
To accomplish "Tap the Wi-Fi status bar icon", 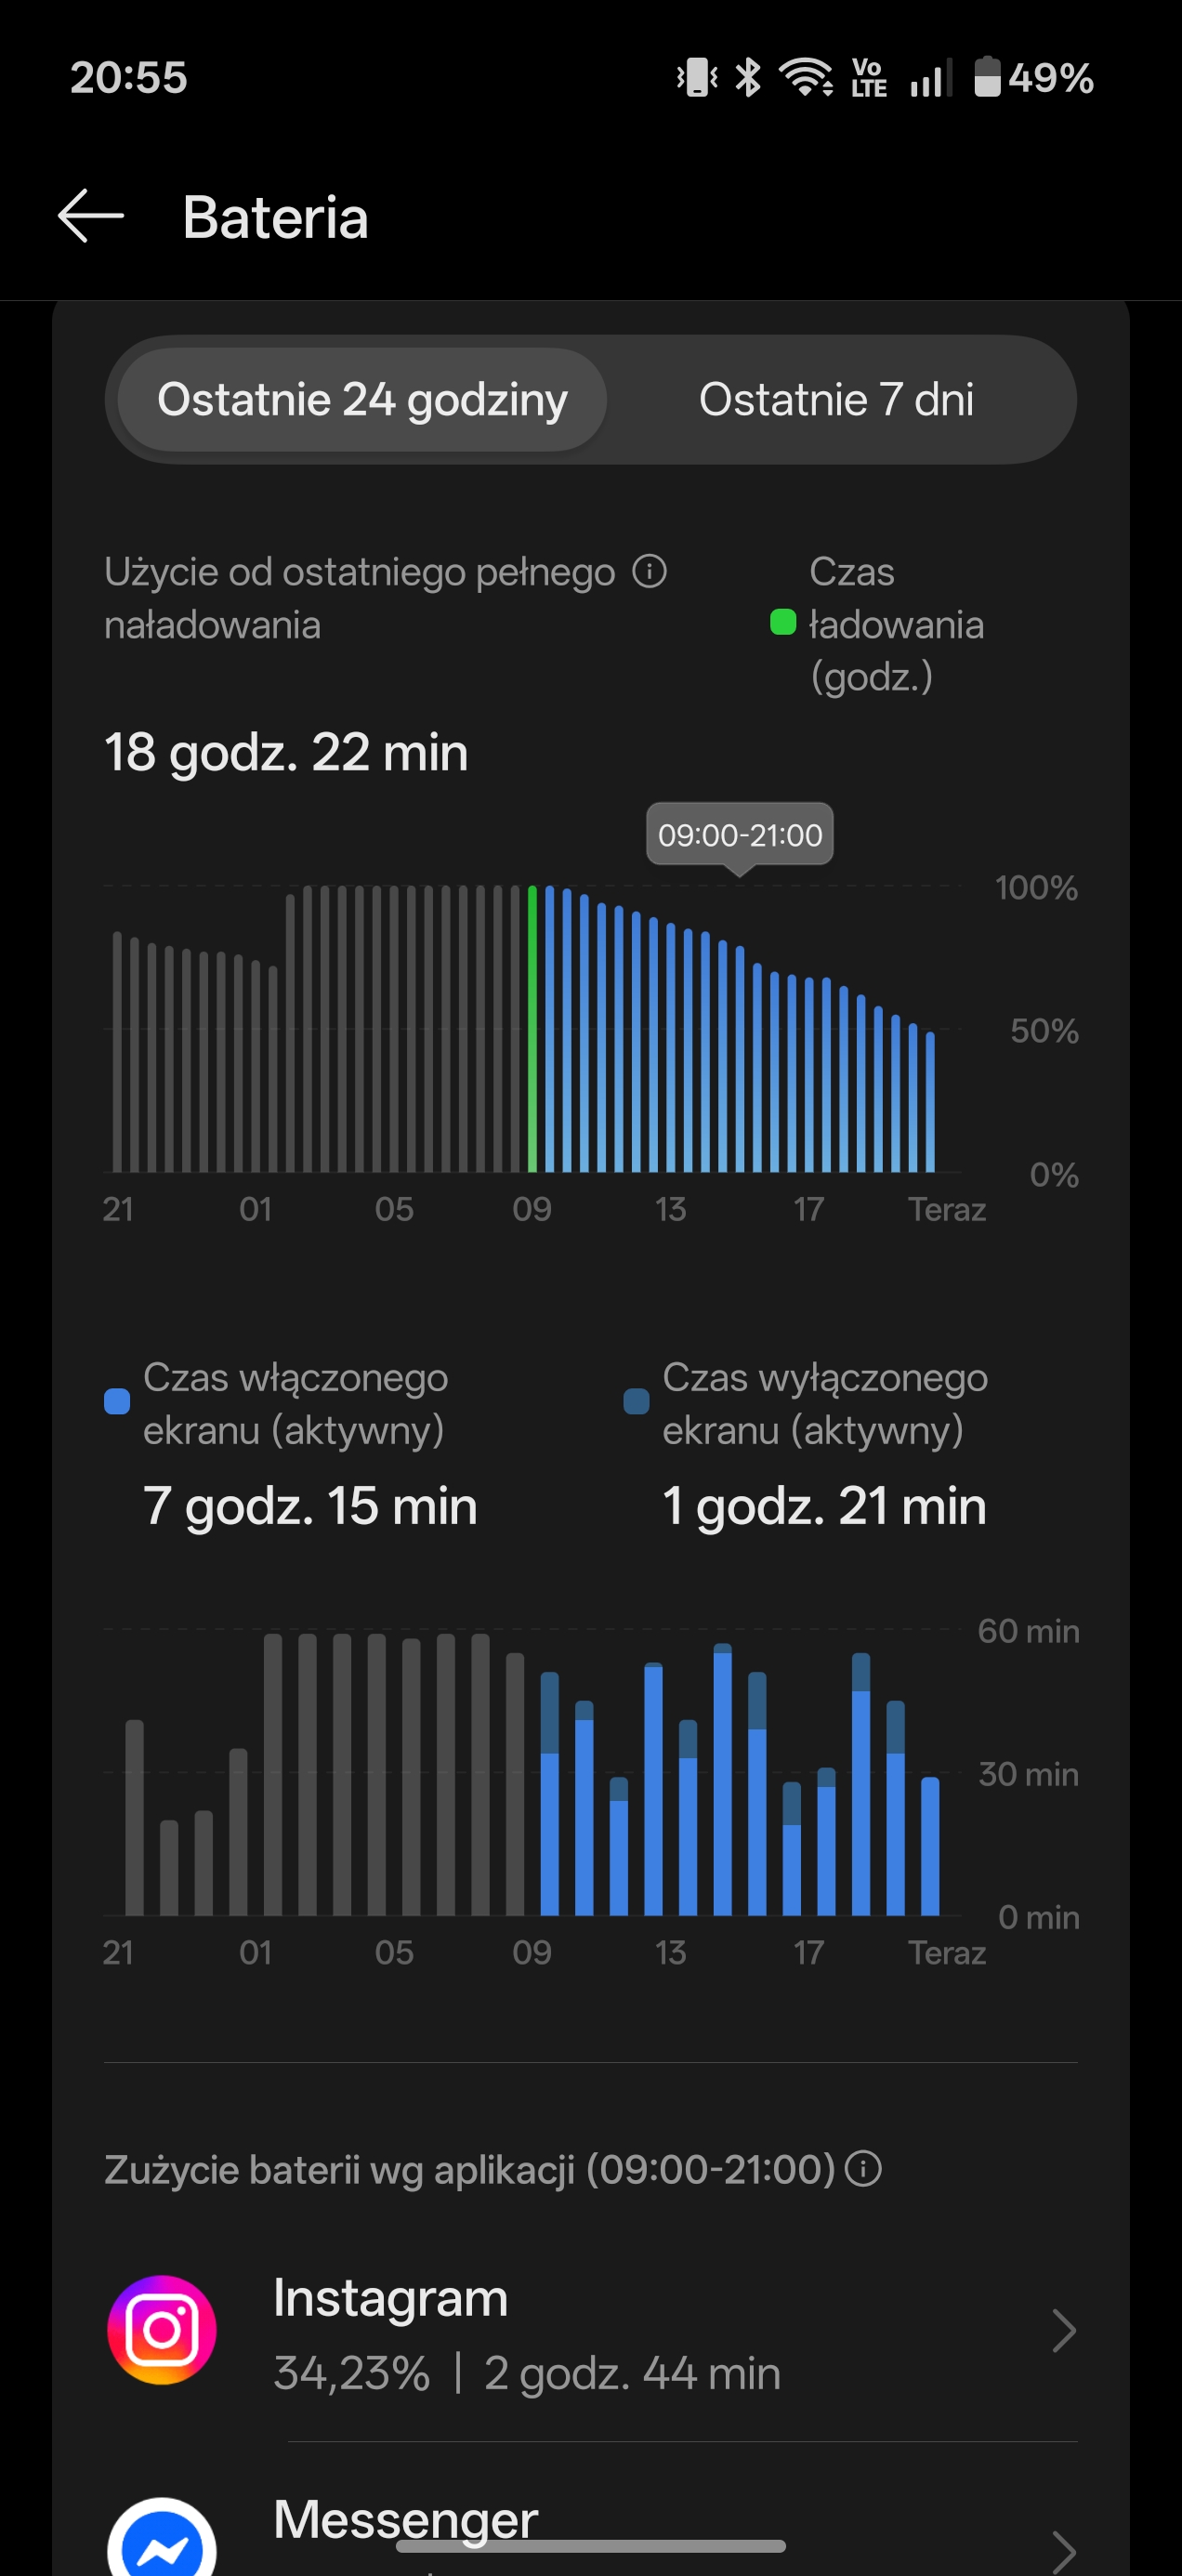I will [805, 77].
